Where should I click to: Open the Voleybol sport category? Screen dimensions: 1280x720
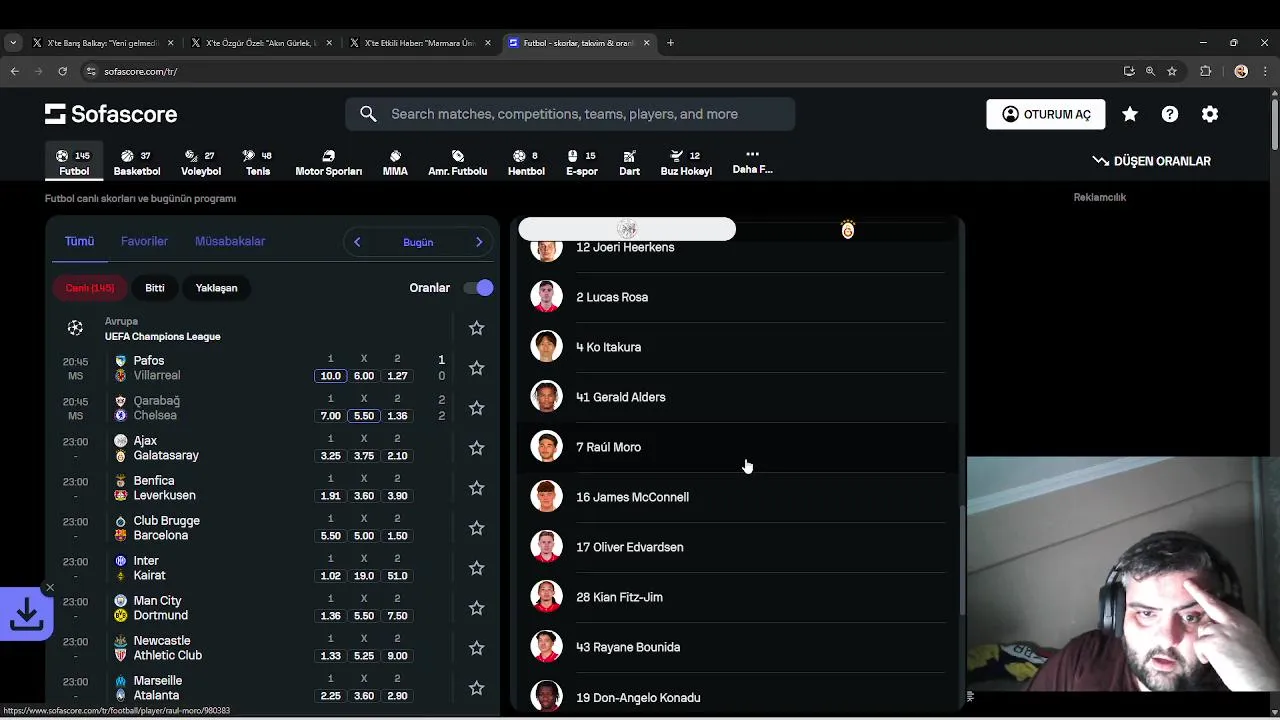tap(201, 163)
